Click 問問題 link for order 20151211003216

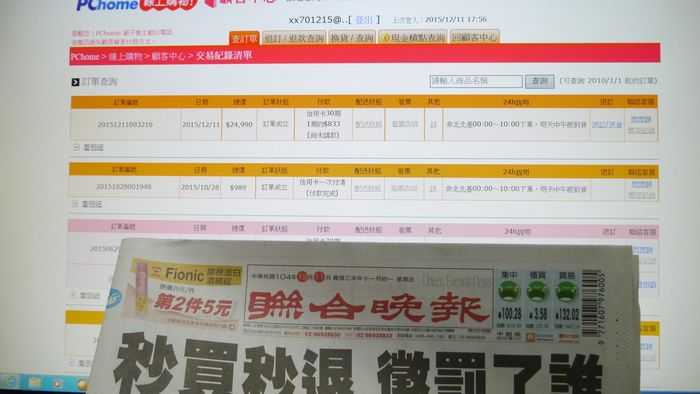click(x=641, y=120)
